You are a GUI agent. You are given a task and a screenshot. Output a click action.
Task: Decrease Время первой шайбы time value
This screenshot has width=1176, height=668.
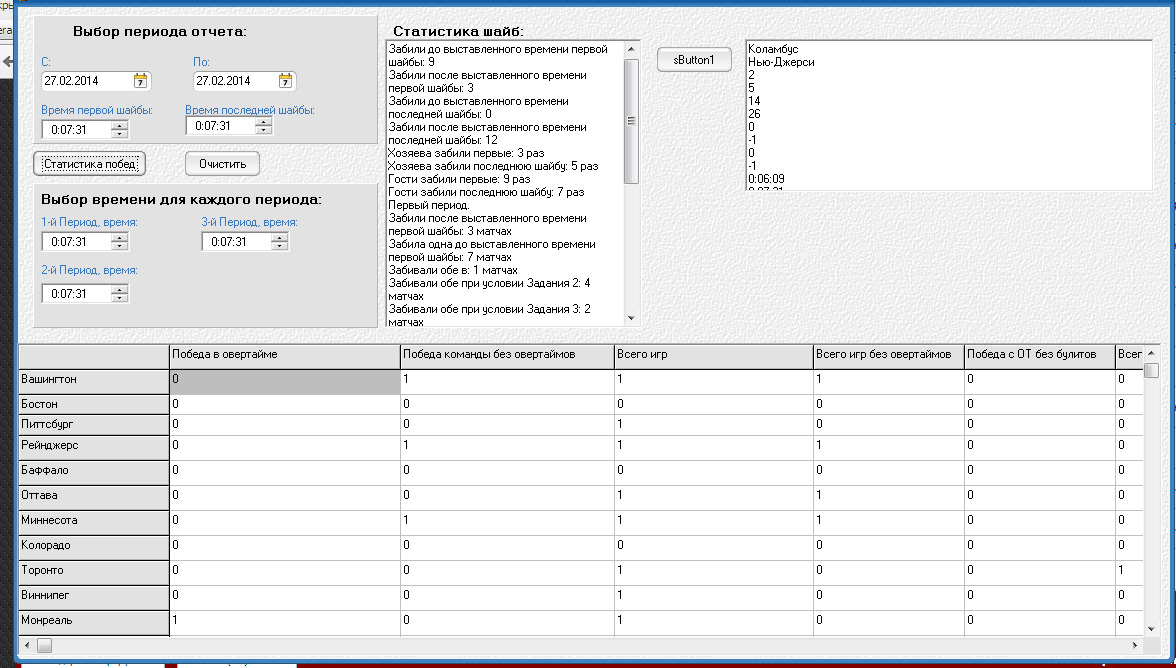(x=119, y=134)
